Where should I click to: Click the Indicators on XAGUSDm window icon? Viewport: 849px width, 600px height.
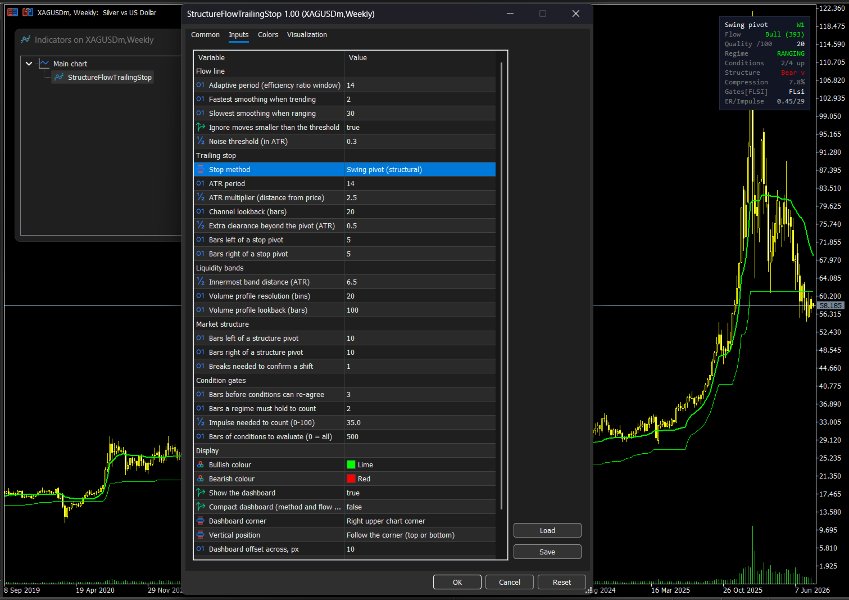click(x=25, y=40)
